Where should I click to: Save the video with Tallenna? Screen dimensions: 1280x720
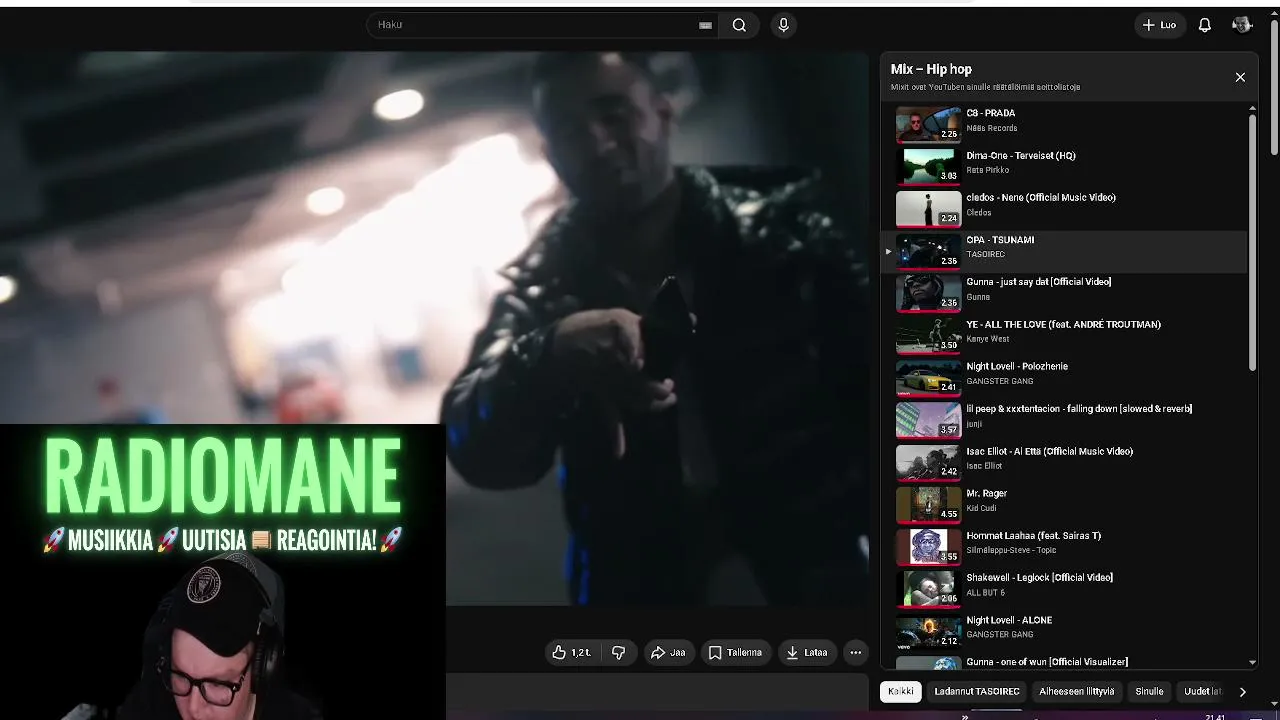pos(735,653)
